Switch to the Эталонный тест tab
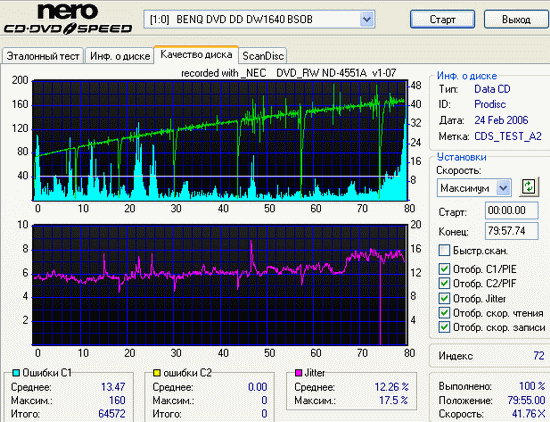Screen dimensions: 550x422 point(43,56)
